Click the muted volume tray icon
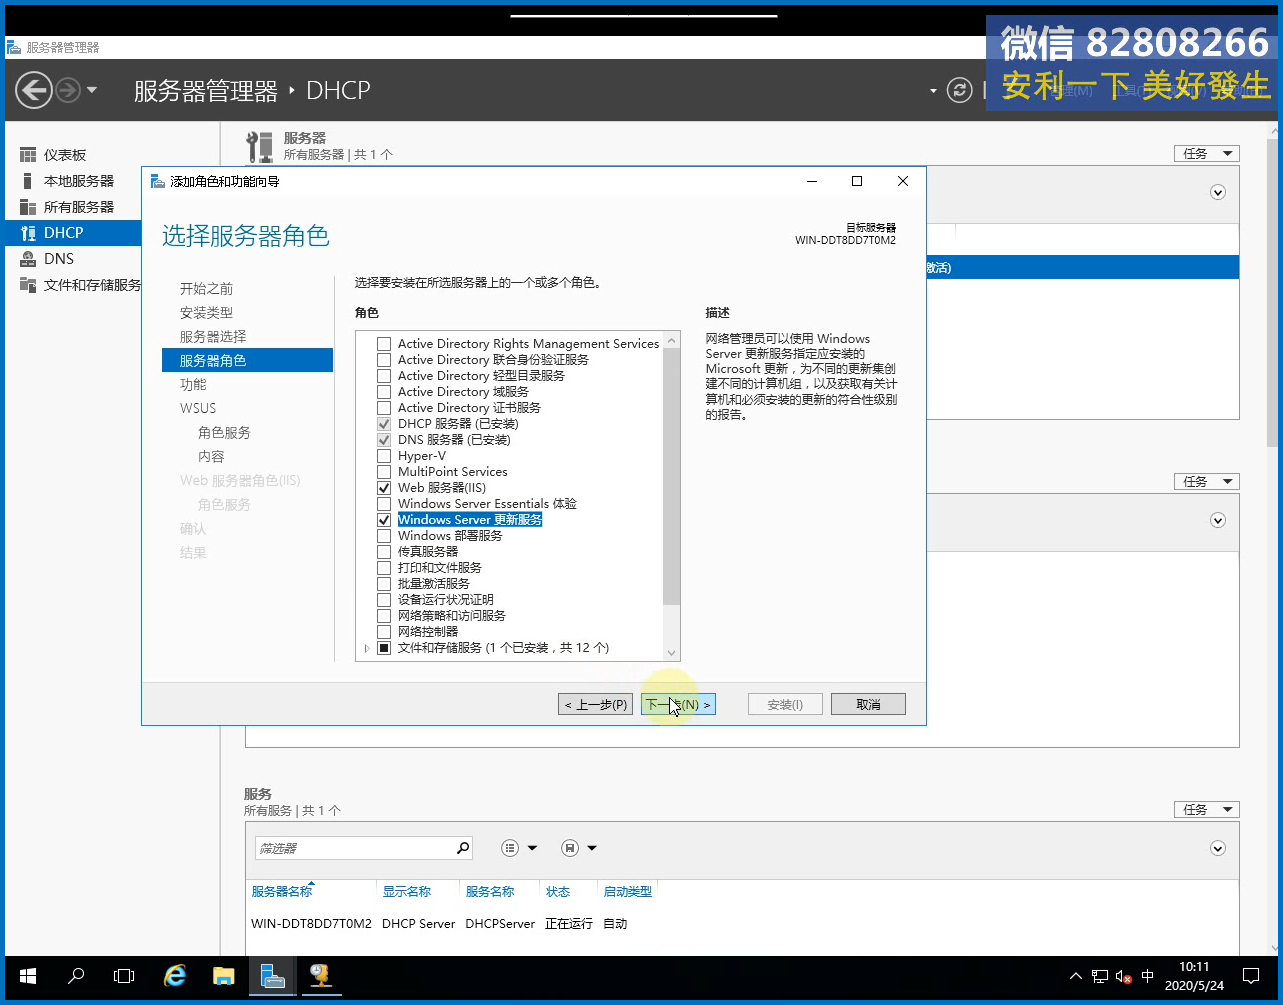Image resolution: width=1283 pixels, height=1005 pixels. pos(1123,976)
